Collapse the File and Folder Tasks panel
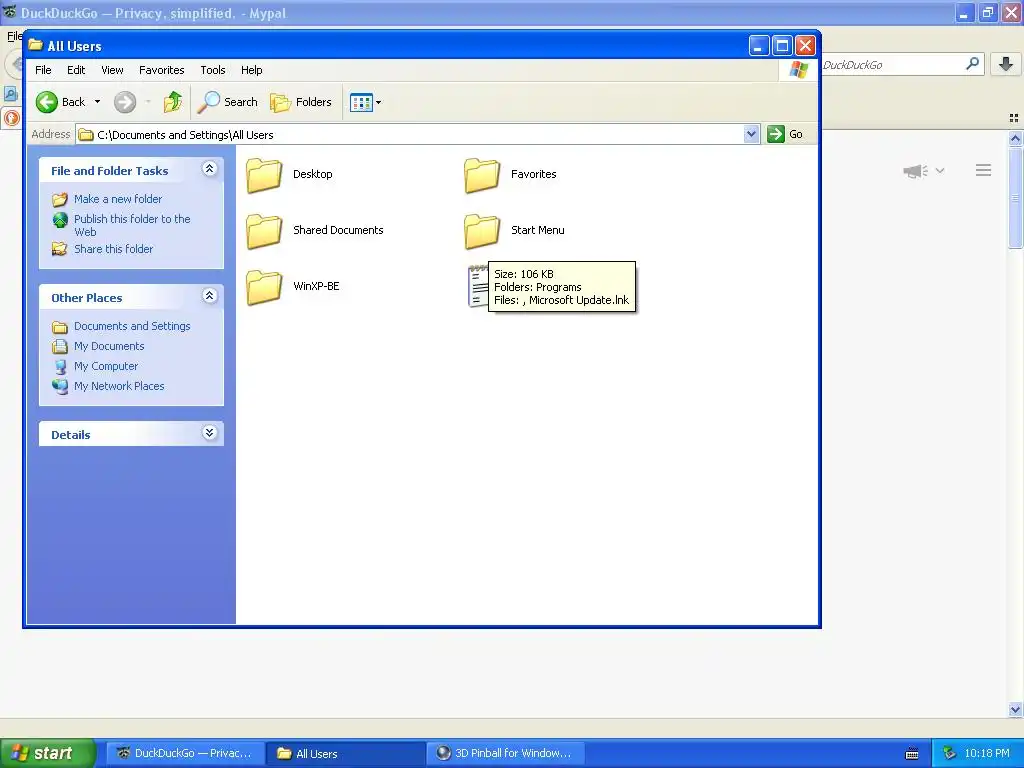 pyautogui.click(x=209, y=169)
